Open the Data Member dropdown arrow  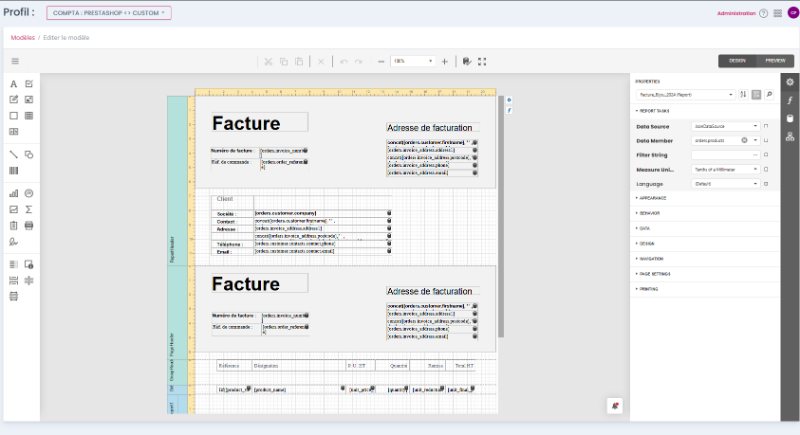point(755,140)
